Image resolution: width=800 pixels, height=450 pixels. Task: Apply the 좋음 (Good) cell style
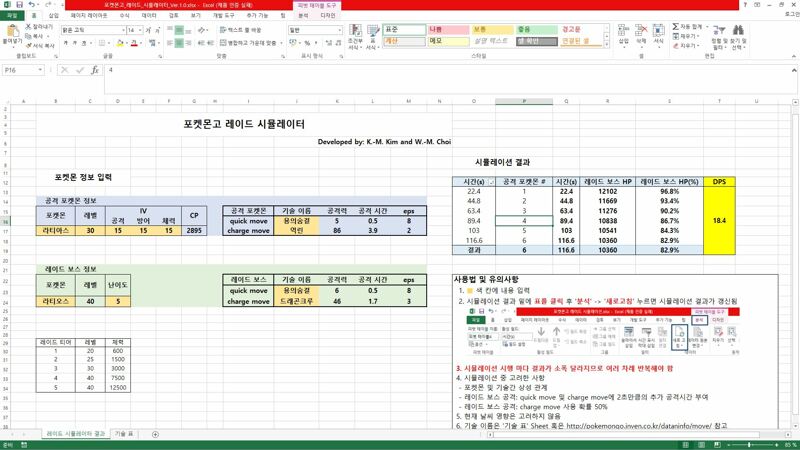537,30
